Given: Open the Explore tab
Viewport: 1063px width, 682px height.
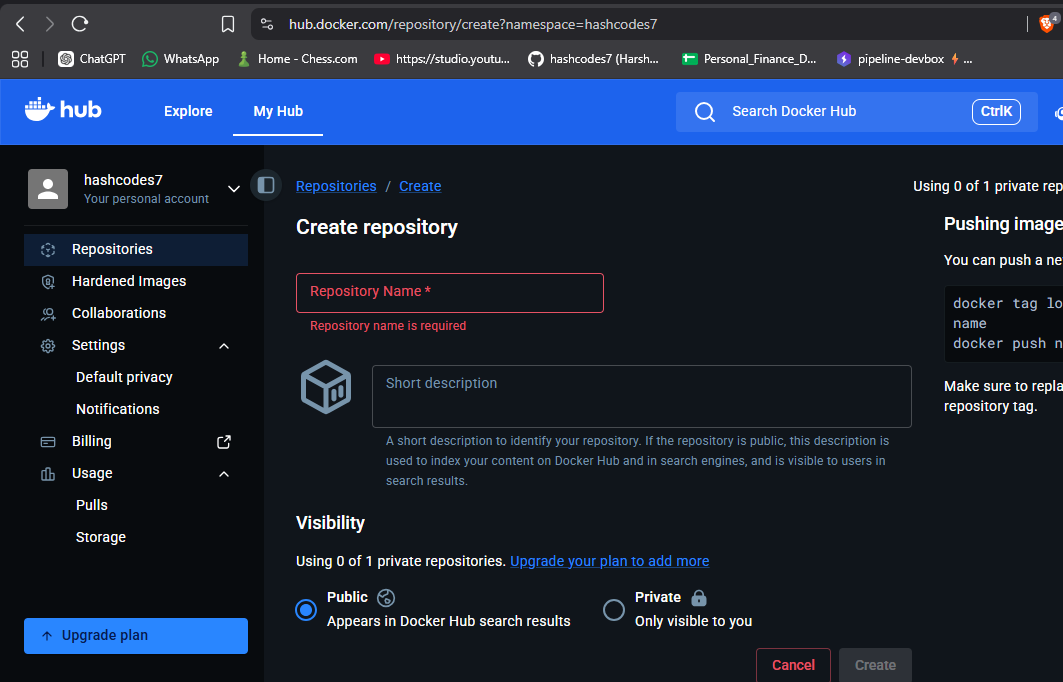Looking at the screenshot, I should 188,111.
